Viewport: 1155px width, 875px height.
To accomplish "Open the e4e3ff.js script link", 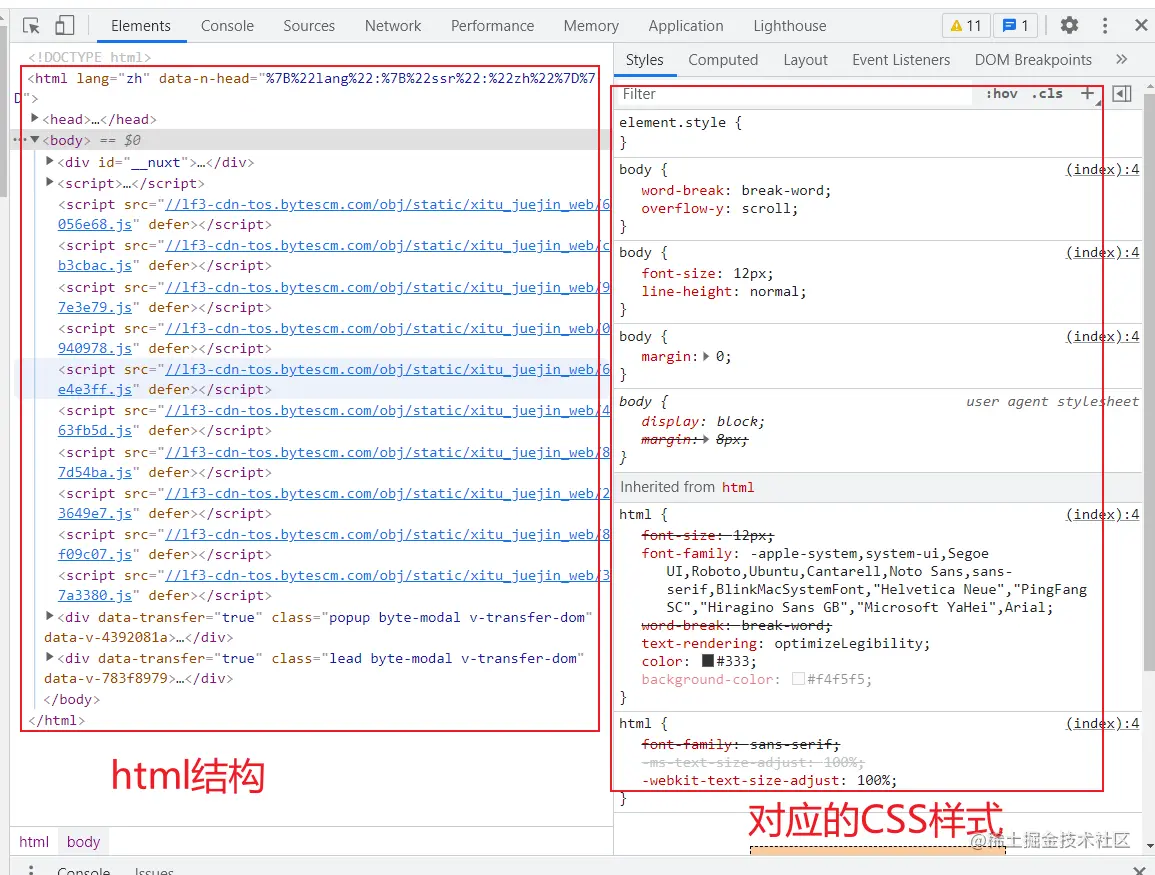I will (95, 390).
